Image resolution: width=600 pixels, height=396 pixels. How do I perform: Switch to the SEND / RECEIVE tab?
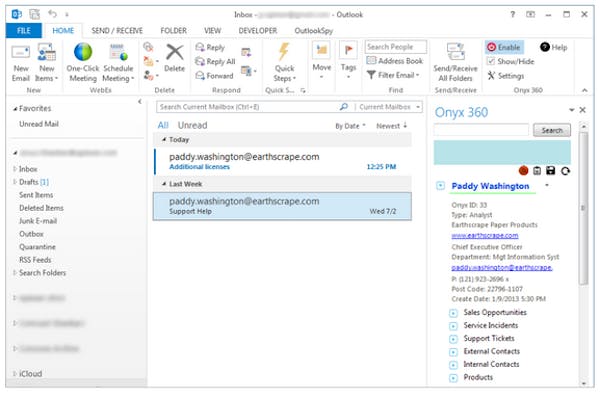(x=117, y=31)
